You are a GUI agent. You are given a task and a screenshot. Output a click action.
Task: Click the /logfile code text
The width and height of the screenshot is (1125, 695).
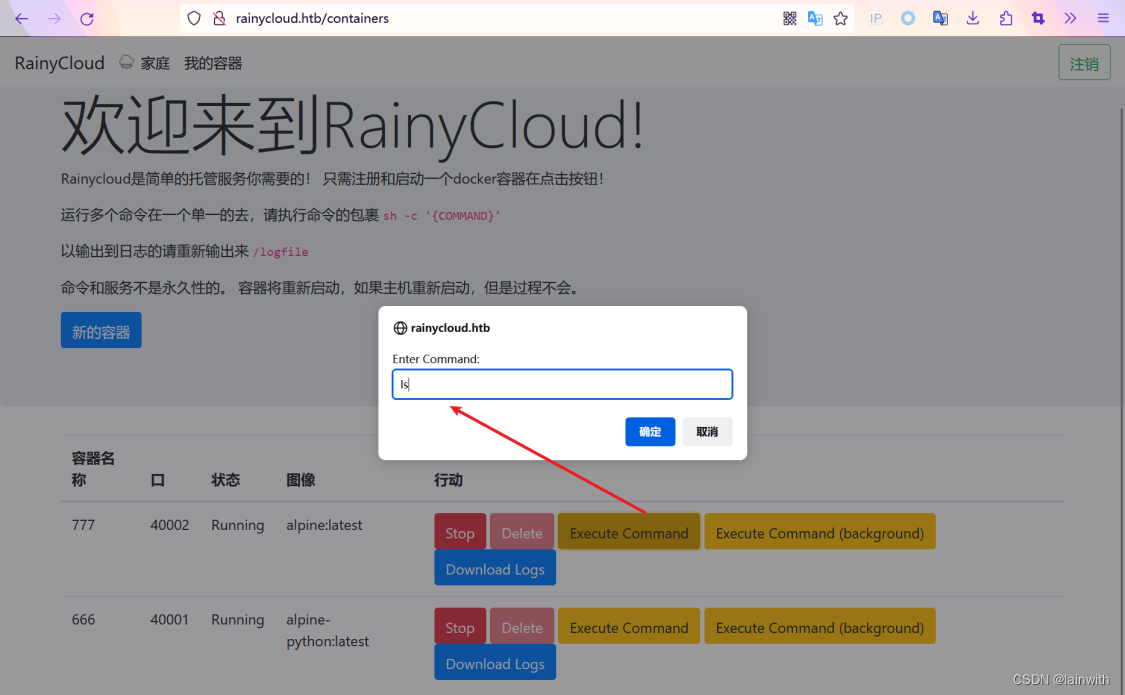(x=281, y=252)
